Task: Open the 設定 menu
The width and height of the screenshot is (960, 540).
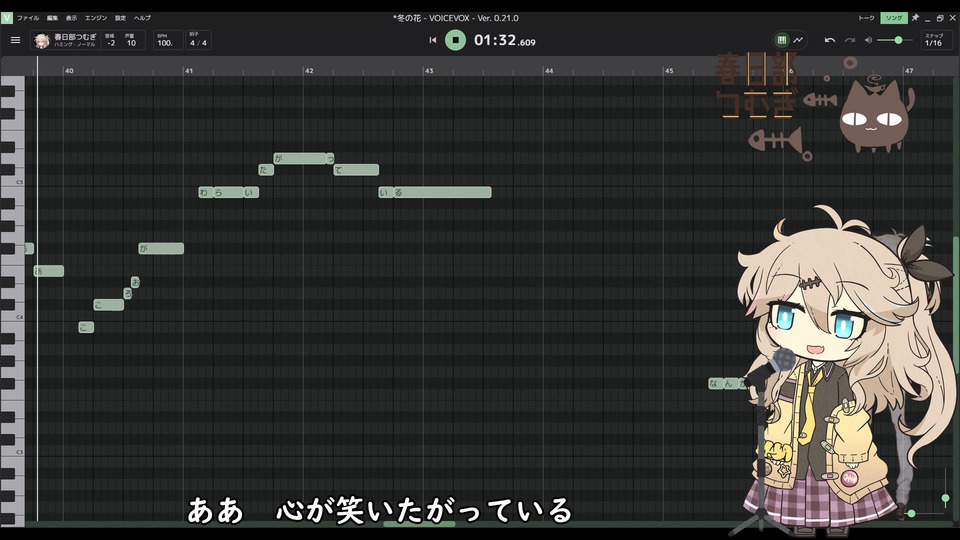Action: (121, 18)
